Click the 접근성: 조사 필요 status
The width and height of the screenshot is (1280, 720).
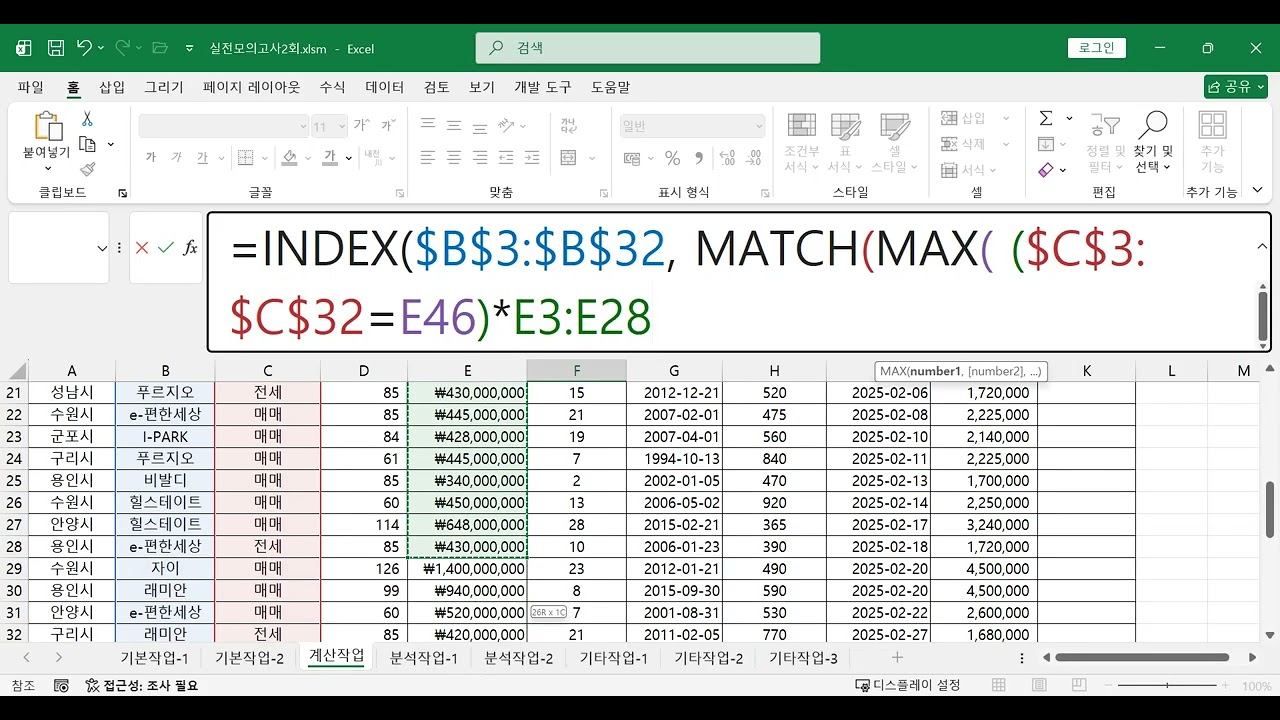[142, 686]
